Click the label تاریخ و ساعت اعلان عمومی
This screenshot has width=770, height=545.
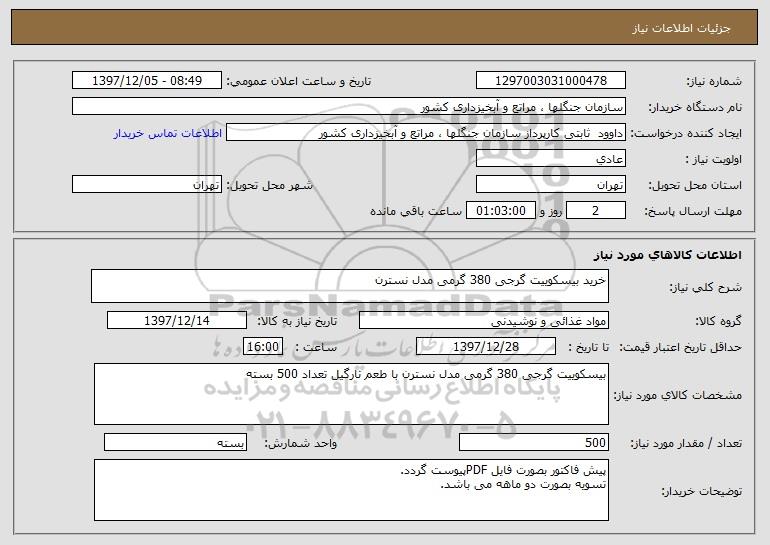pyautogui.click(x=299, y=81)
